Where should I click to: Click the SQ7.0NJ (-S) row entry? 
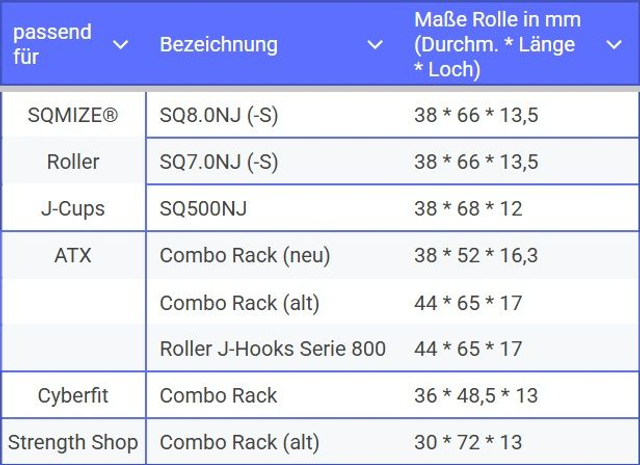pos(219,162)
